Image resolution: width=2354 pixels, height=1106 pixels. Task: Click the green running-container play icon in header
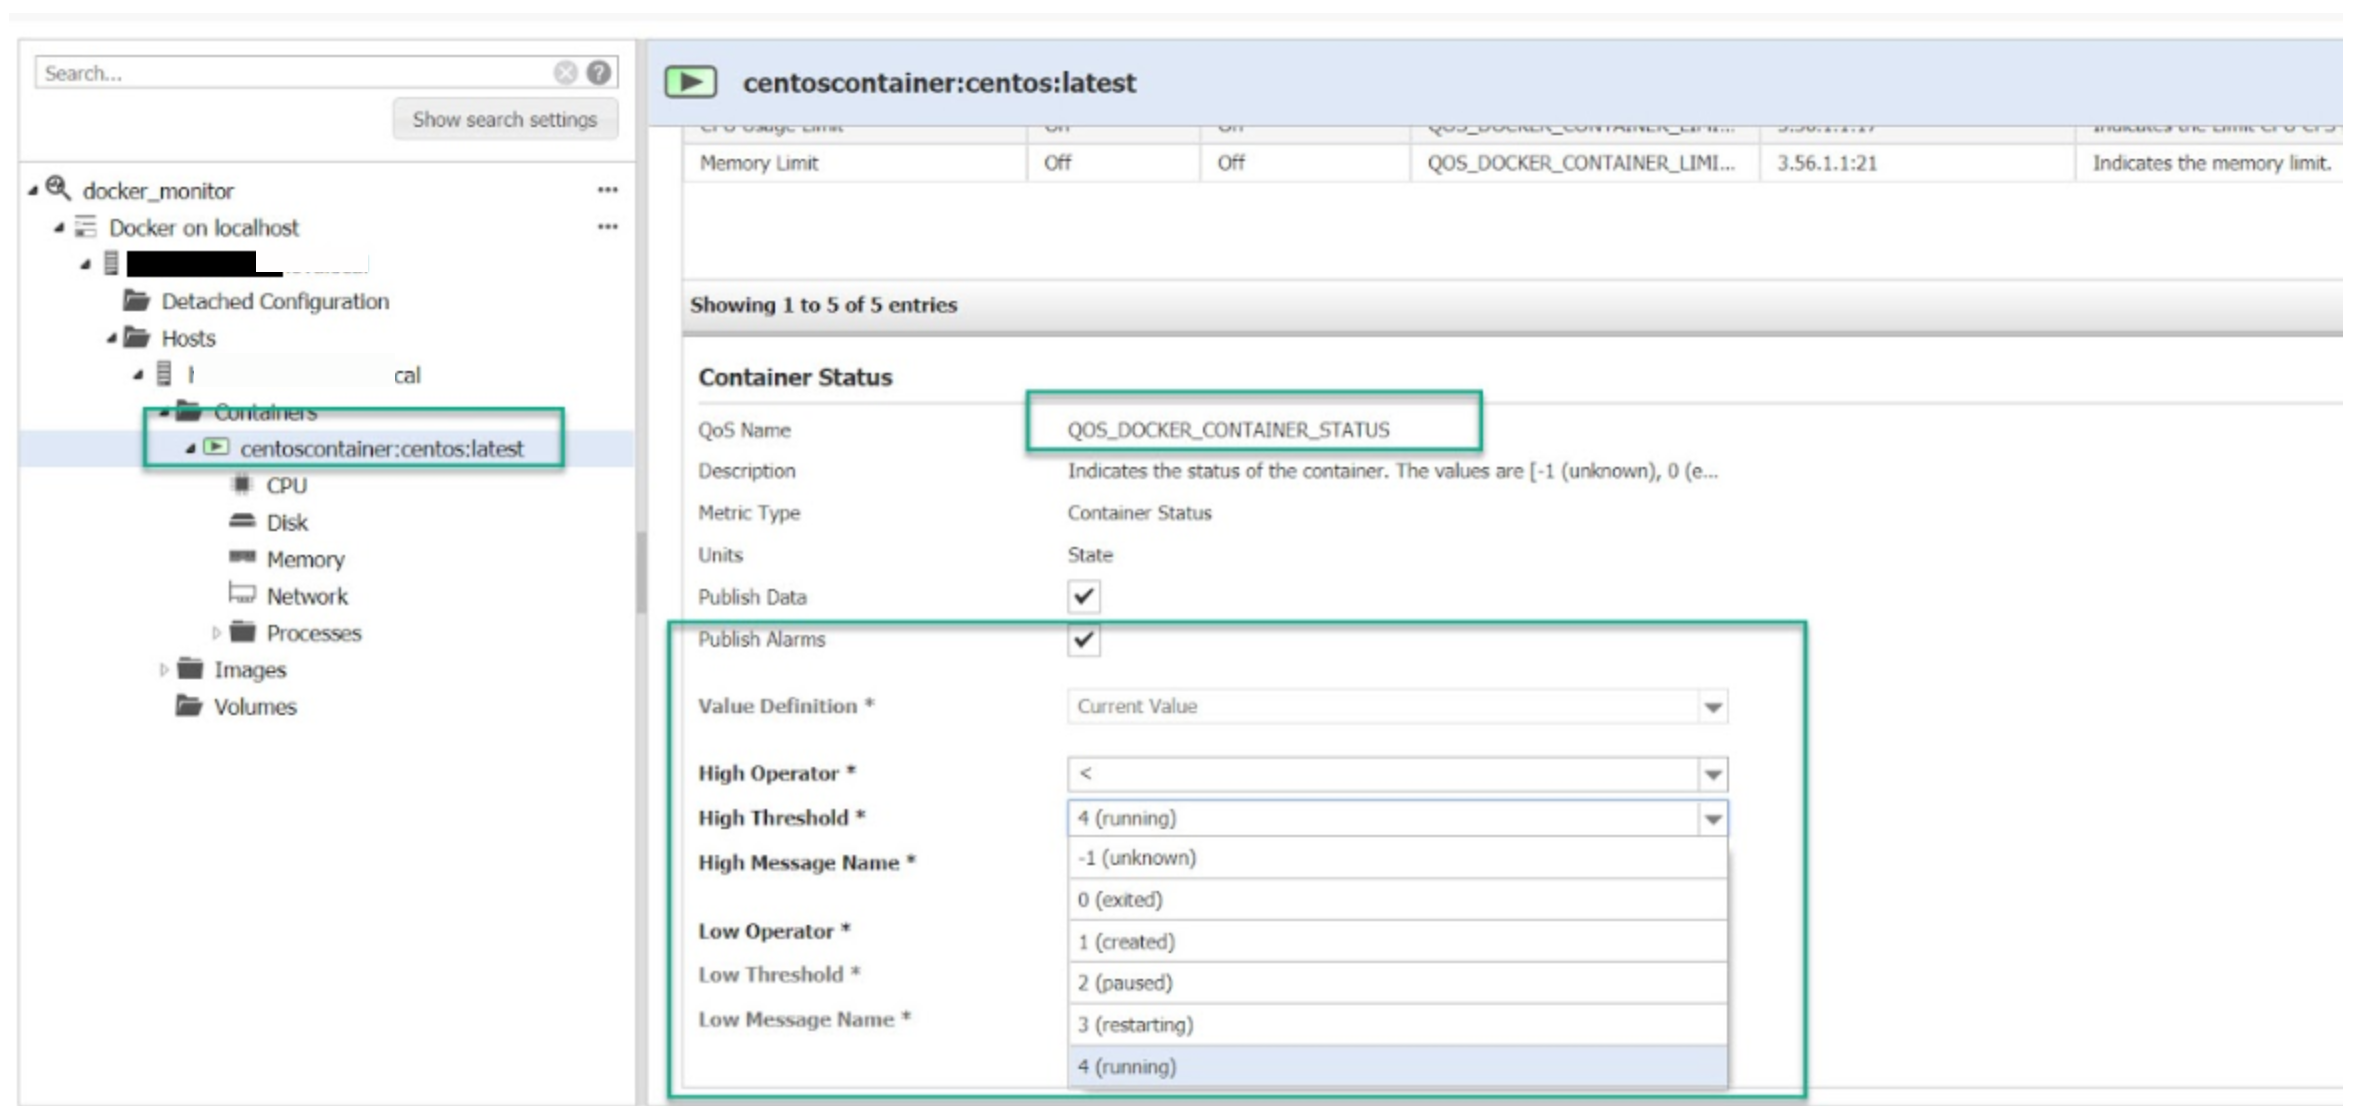[691, 82]
